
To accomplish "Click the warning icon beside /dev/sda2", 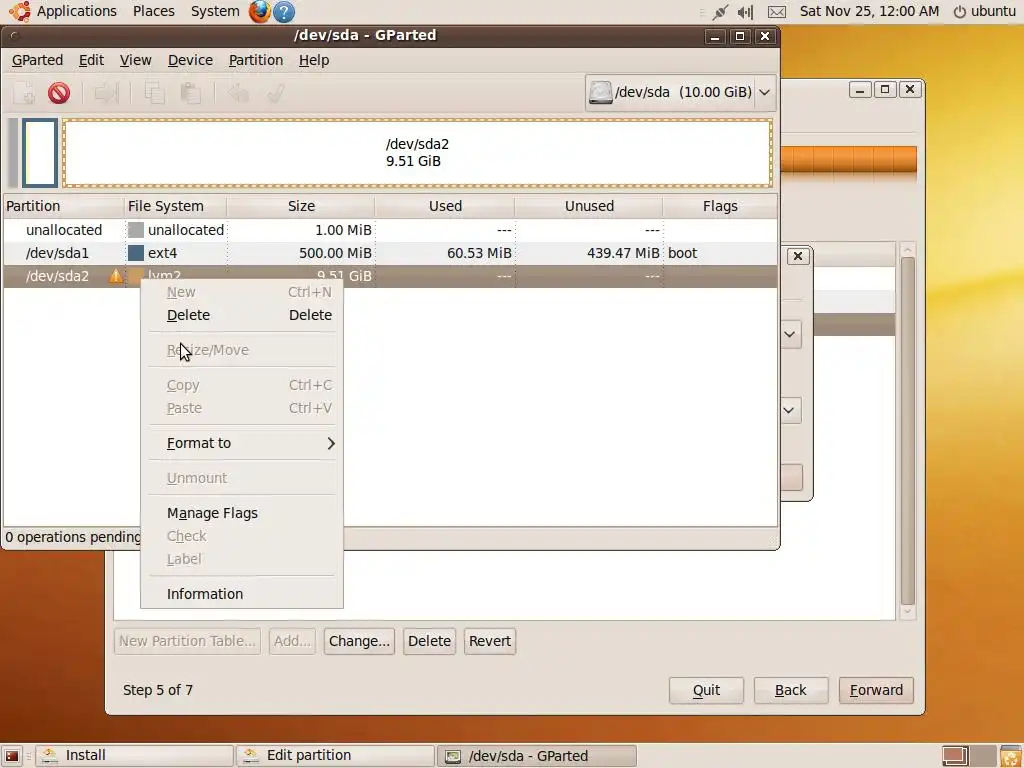I will pos(116,276).
